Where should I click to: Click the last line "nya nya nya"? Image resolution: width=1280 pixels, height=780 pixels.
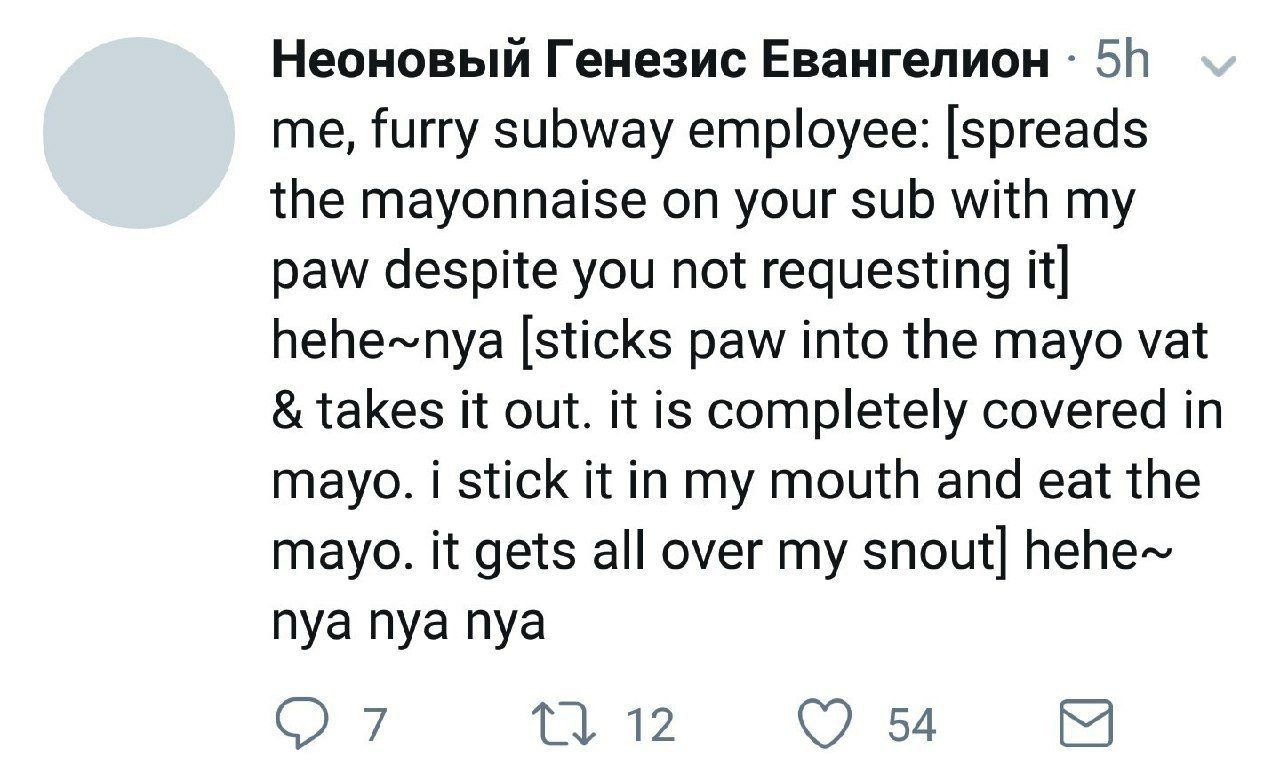(409, 624)
